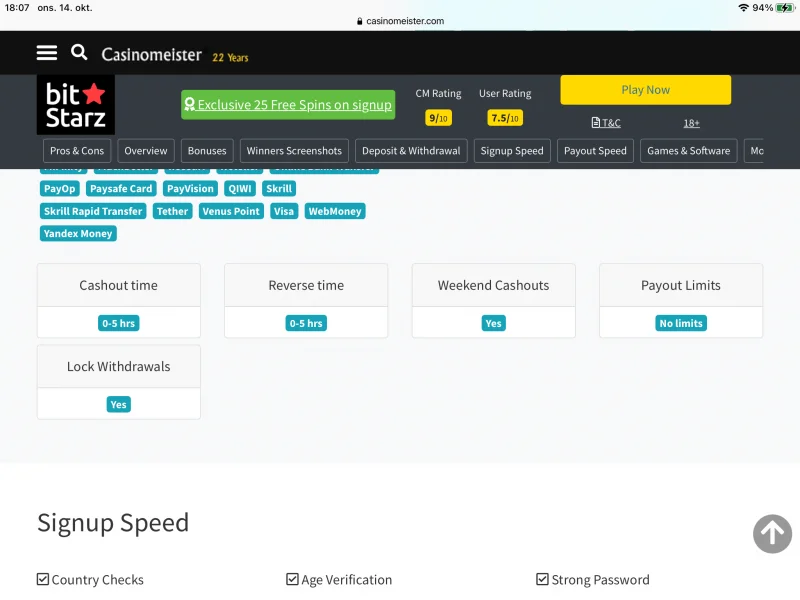Click the Signup Speed heading
Image resolution: width=800 pixels, height=600 pixels.
113,523
